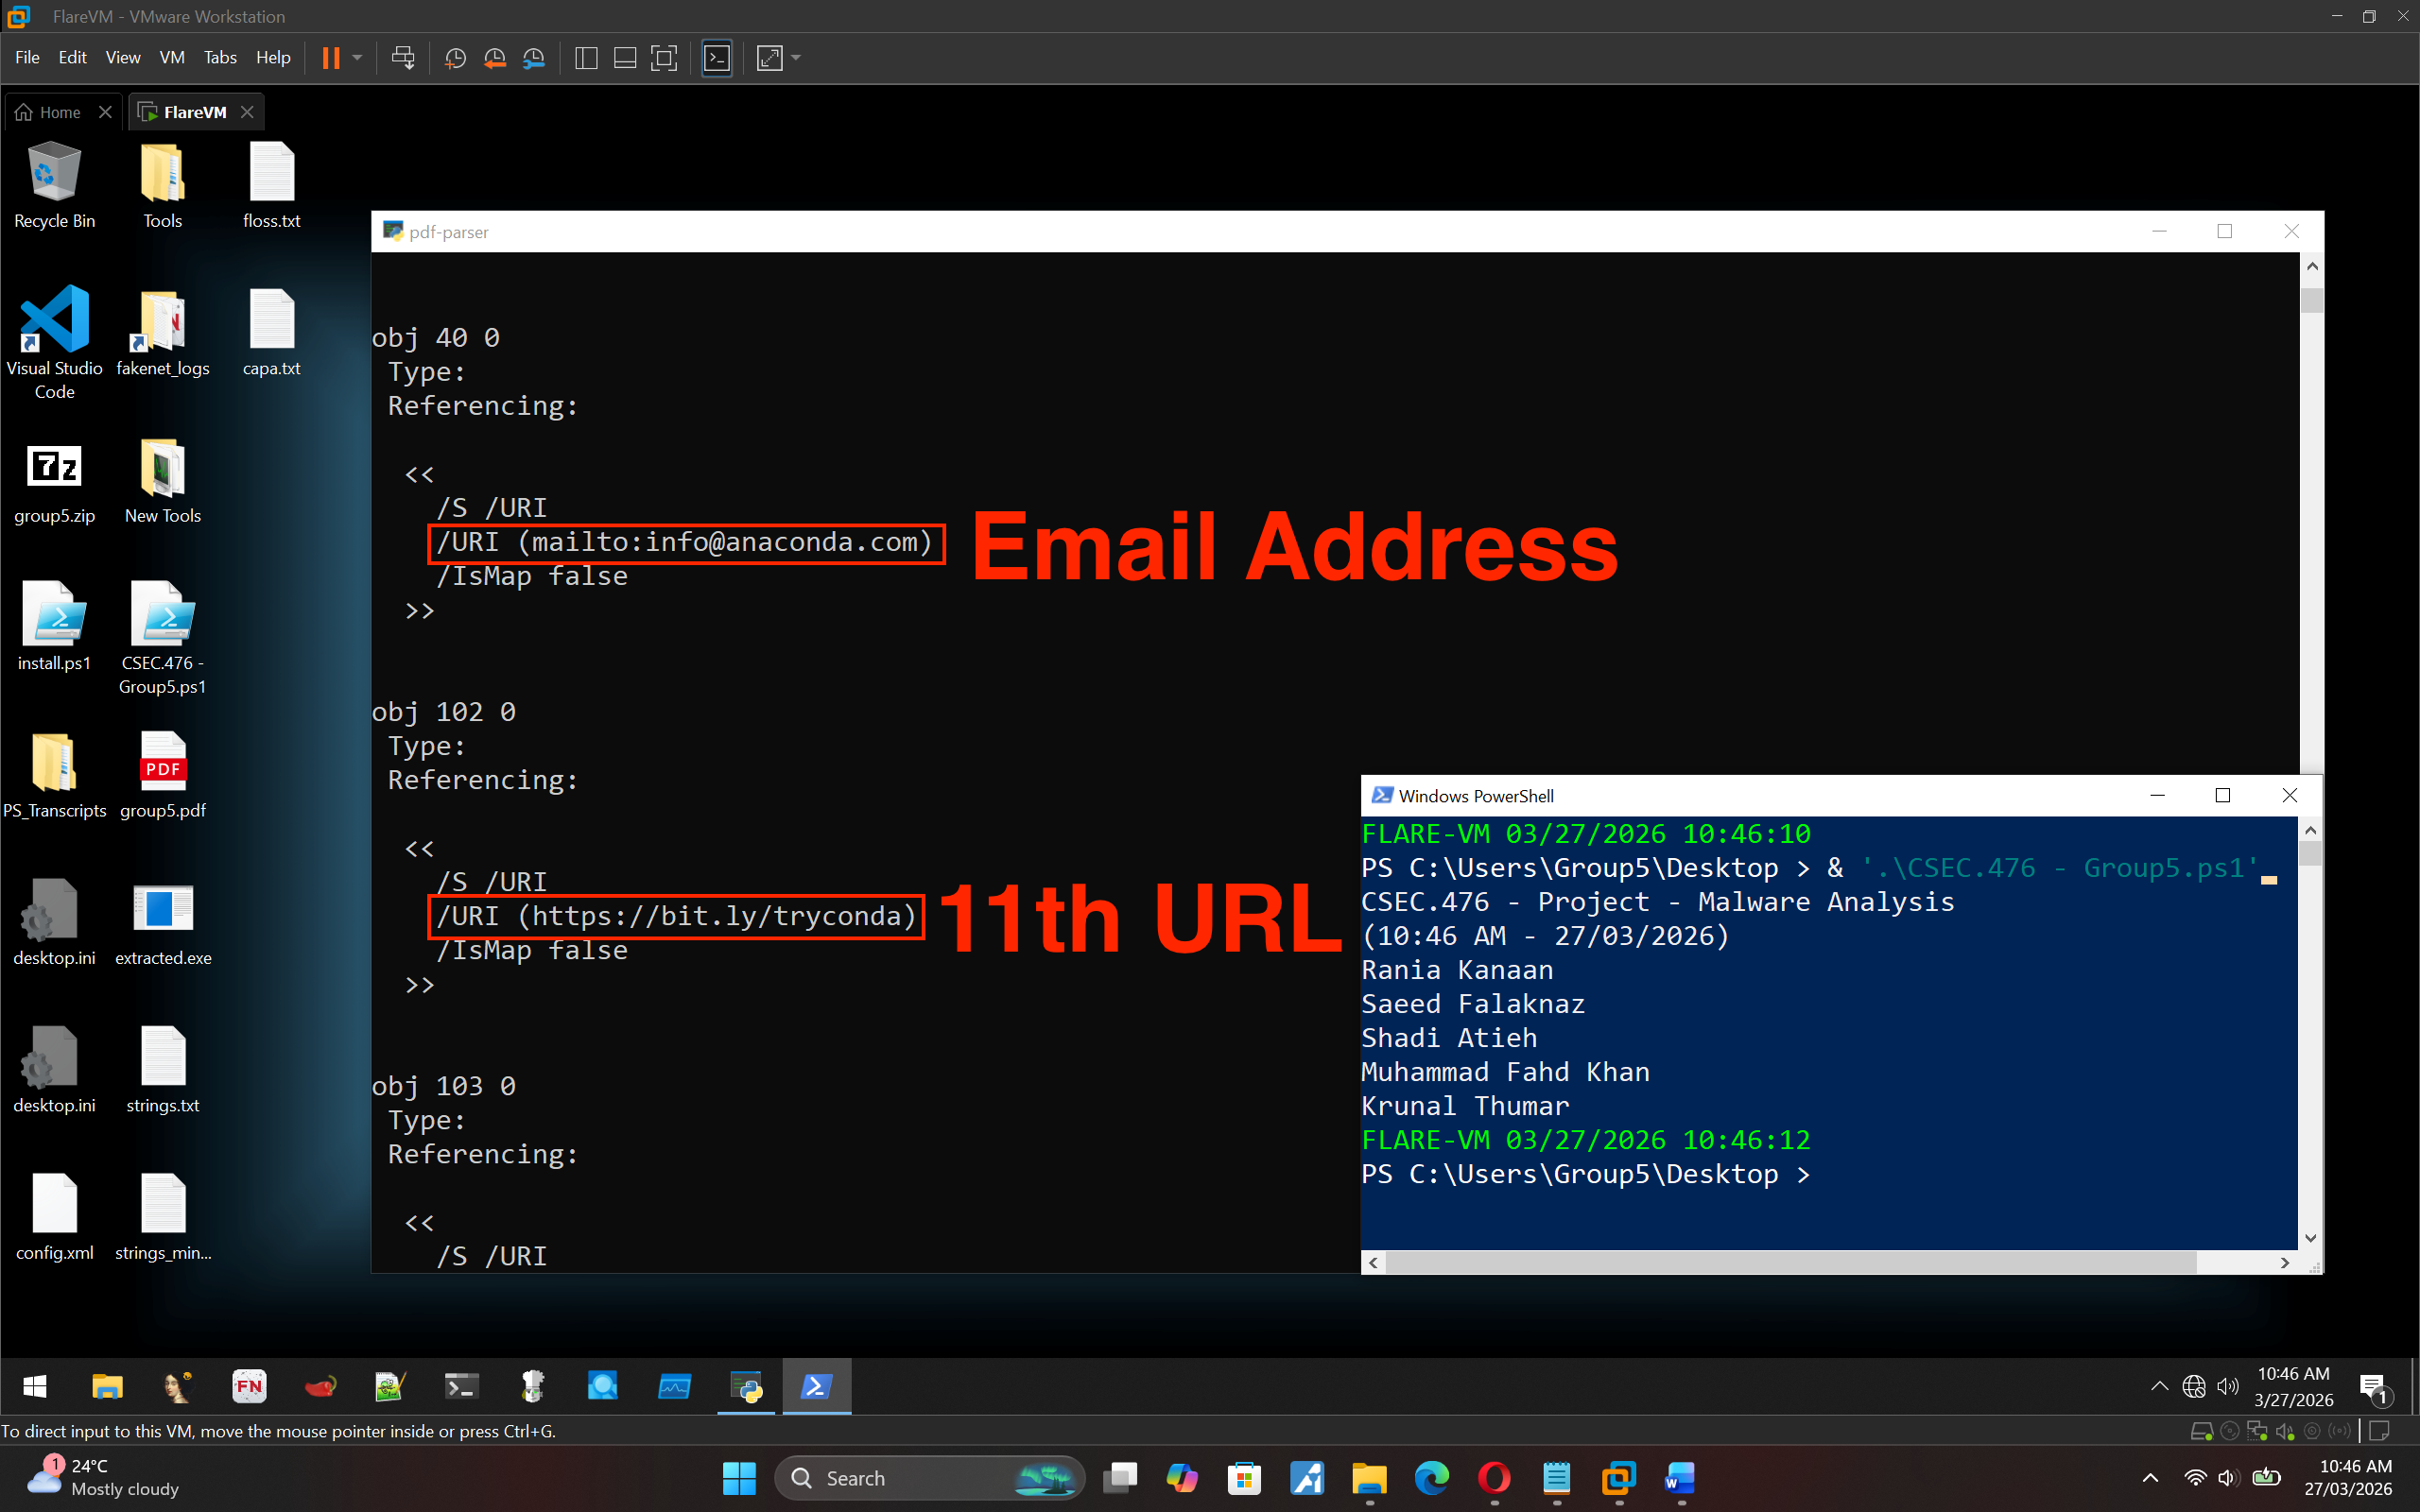Image resolution: width=2420 pixels, height=1512 pixels.
Task: Revert to previous snapshot icon
Action: [494, 58]
